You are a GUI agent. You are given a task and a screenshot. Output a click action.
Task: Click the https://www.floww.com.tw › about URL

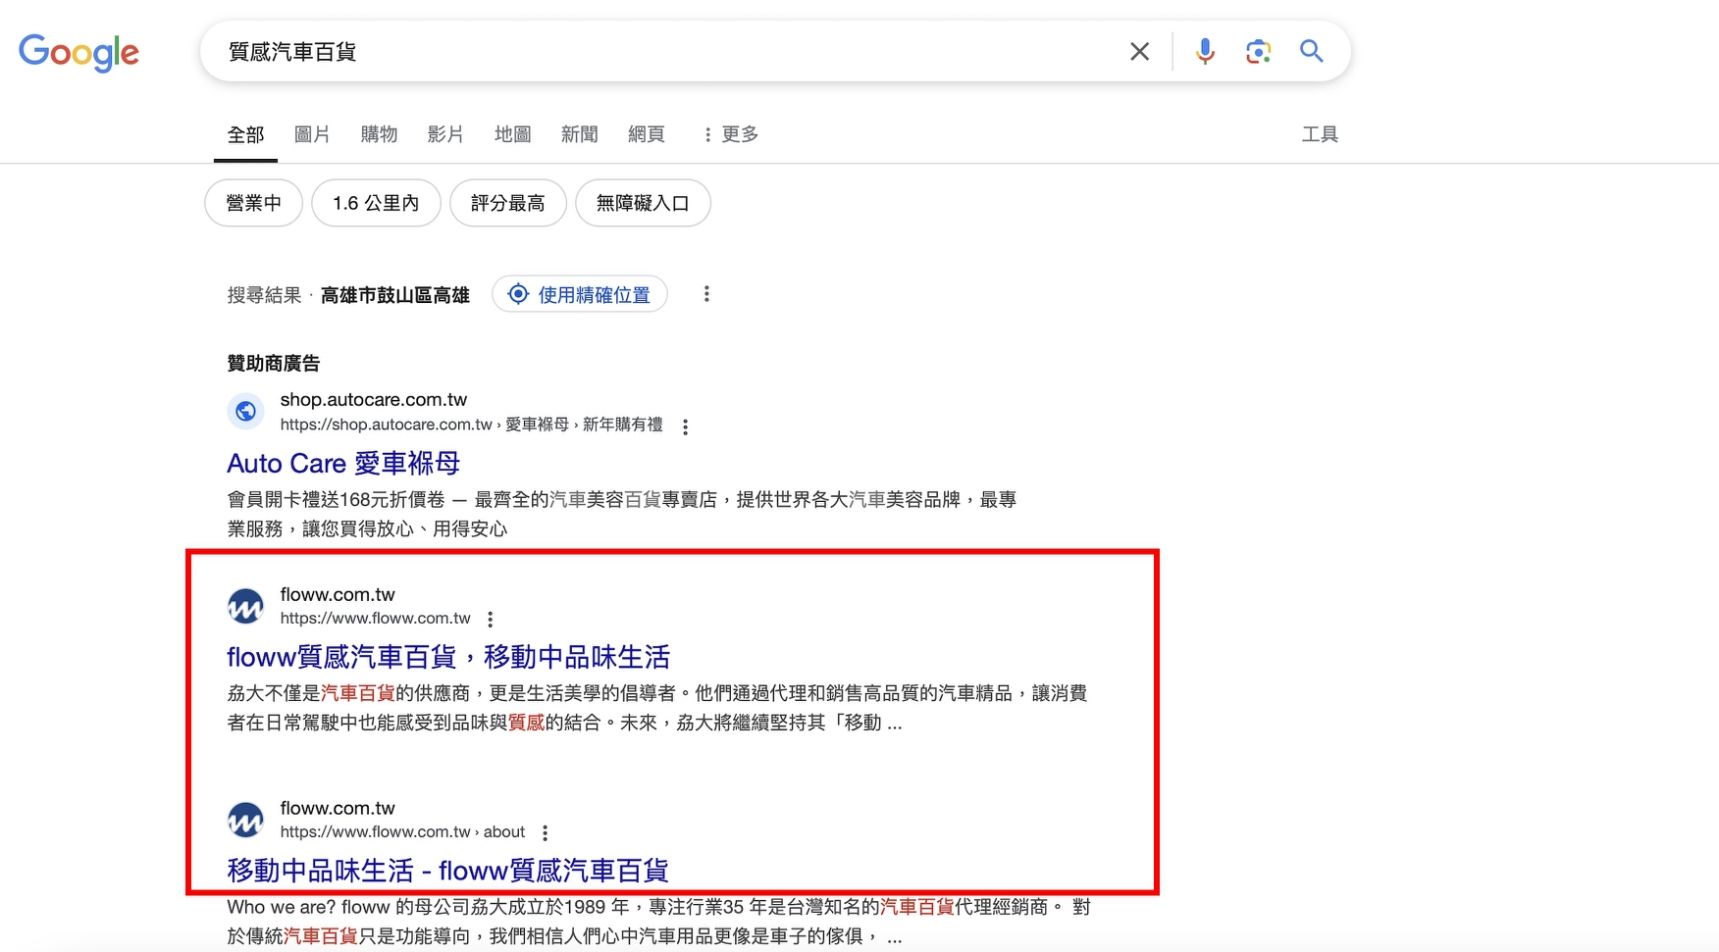(402, 832)
